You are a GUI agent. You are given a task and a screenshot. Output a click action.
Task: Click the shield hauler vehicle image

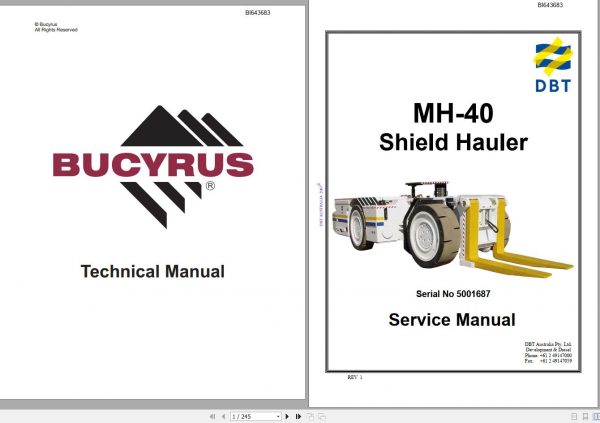tap(453, 229)
